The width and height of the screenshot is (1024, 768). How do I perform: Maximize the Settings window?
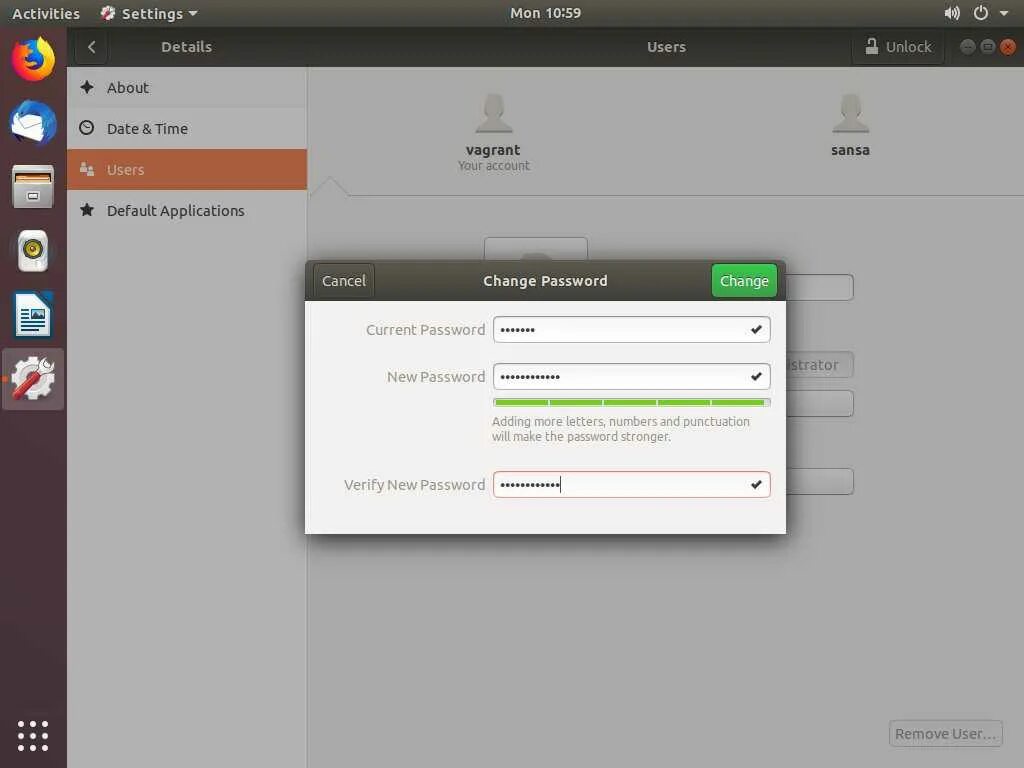tap(987, 46)
